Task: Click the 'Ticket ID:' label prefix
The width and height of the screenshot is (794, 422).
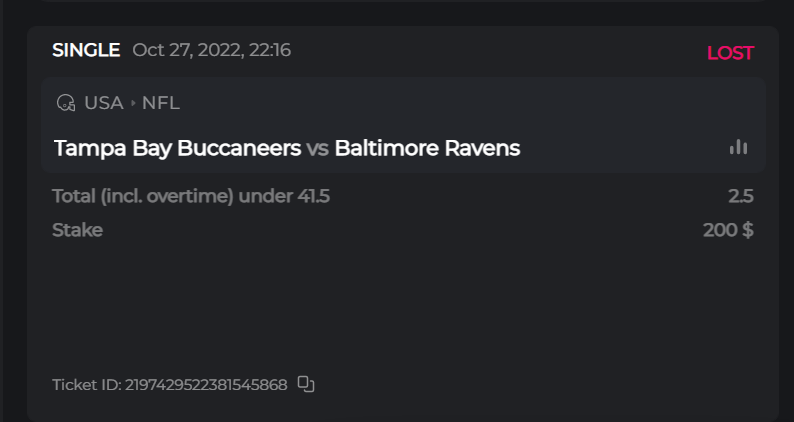Action: click(86, 385)
